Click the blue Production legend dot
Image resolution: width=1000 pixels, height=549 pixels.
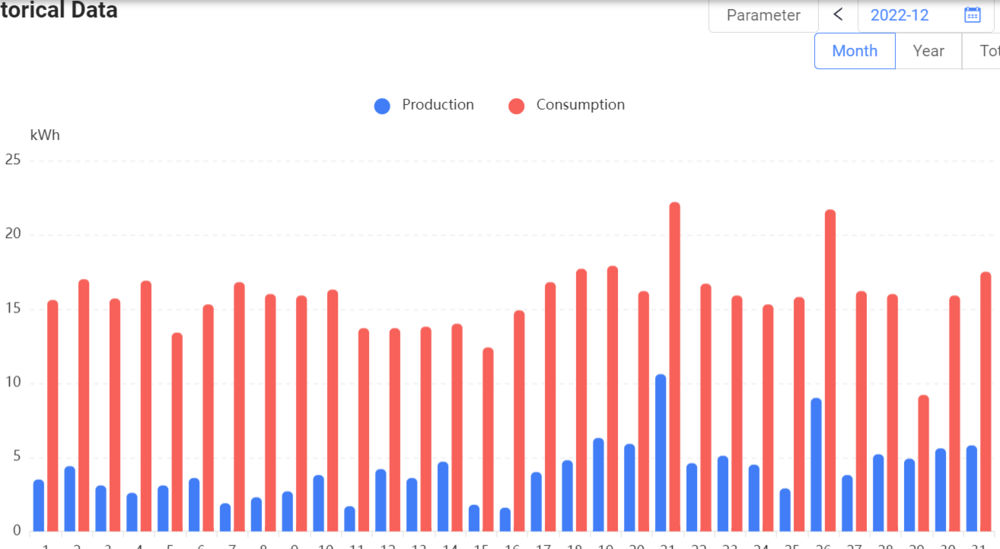pyautogui.click(x=382, y=105)
